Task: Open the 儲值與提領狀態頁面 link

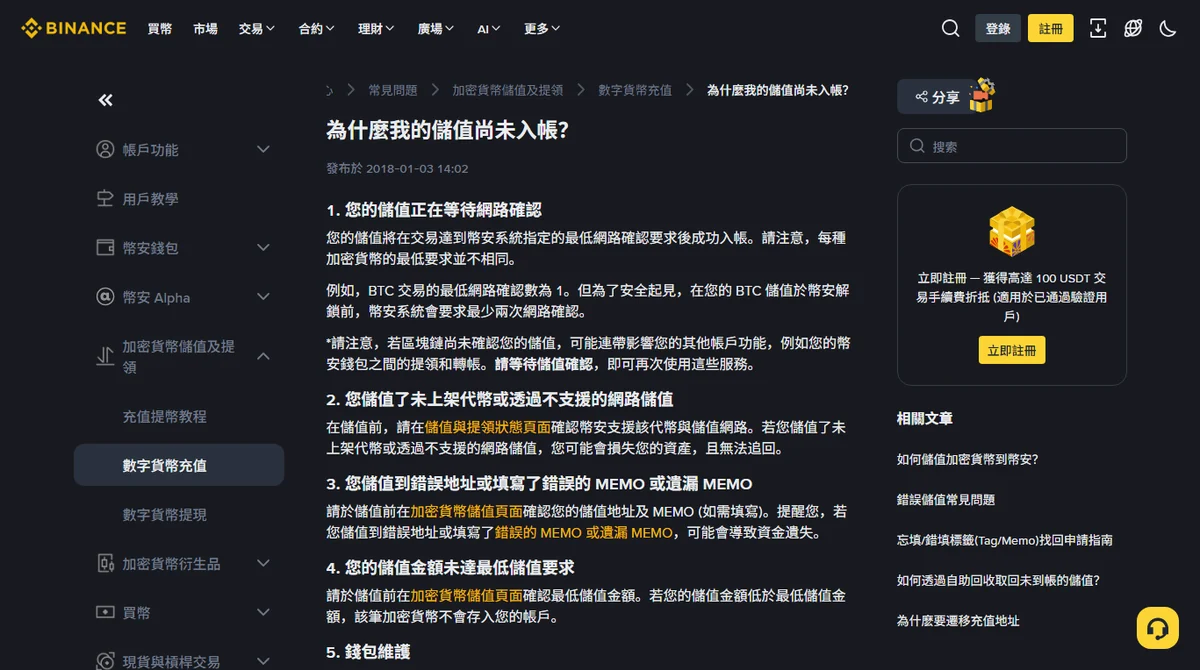Action: pos(488,427)
